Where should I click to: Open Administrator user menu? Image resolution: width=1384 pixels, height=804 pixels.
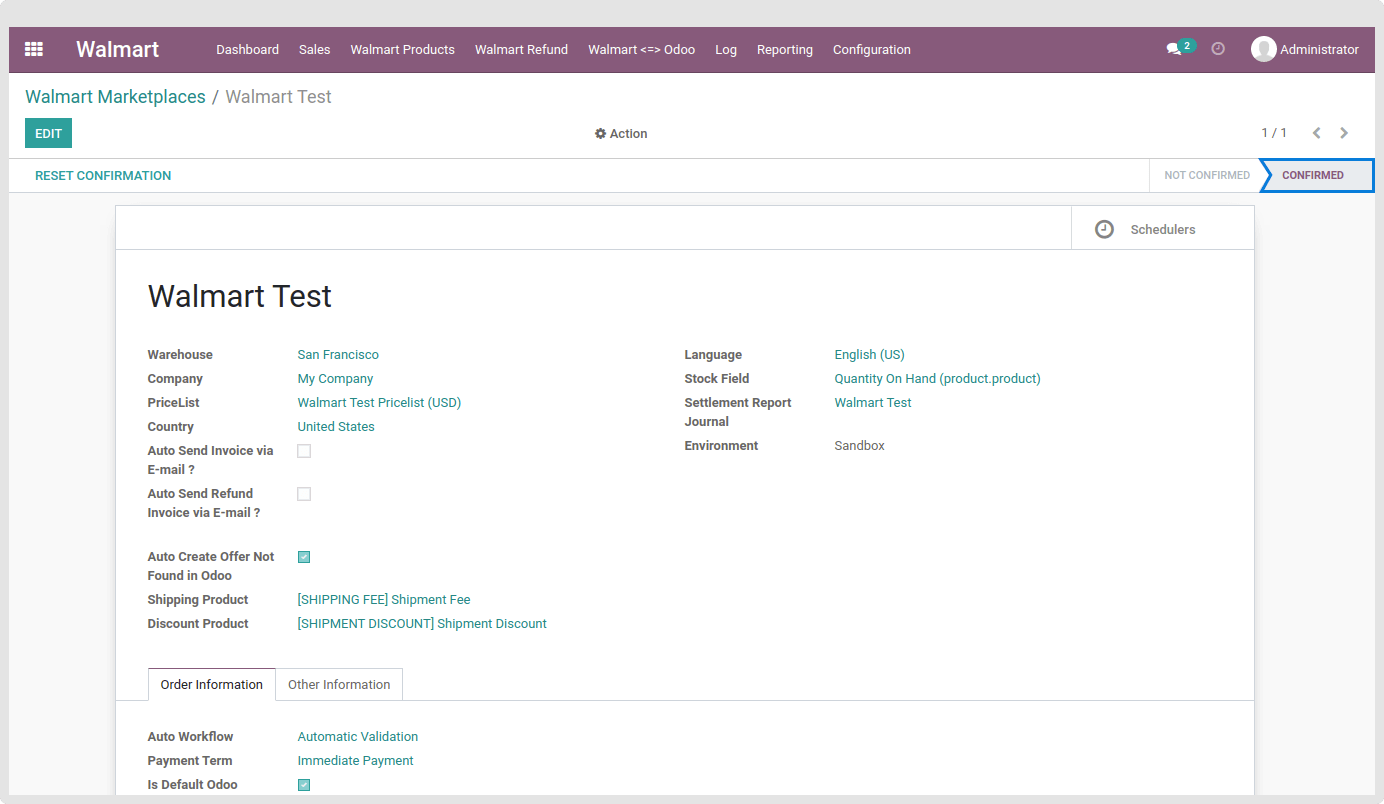pos(1305,49)
